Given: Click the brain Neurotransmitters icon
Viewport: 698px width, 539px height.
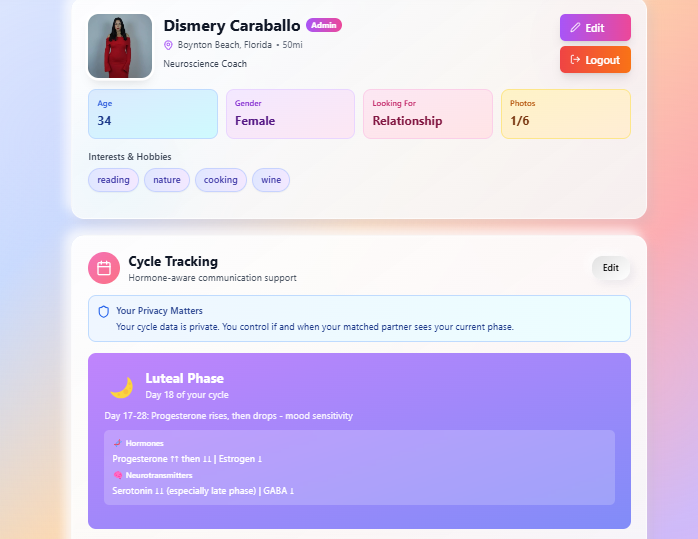Looking at the screenshot, I should (117, 475).
